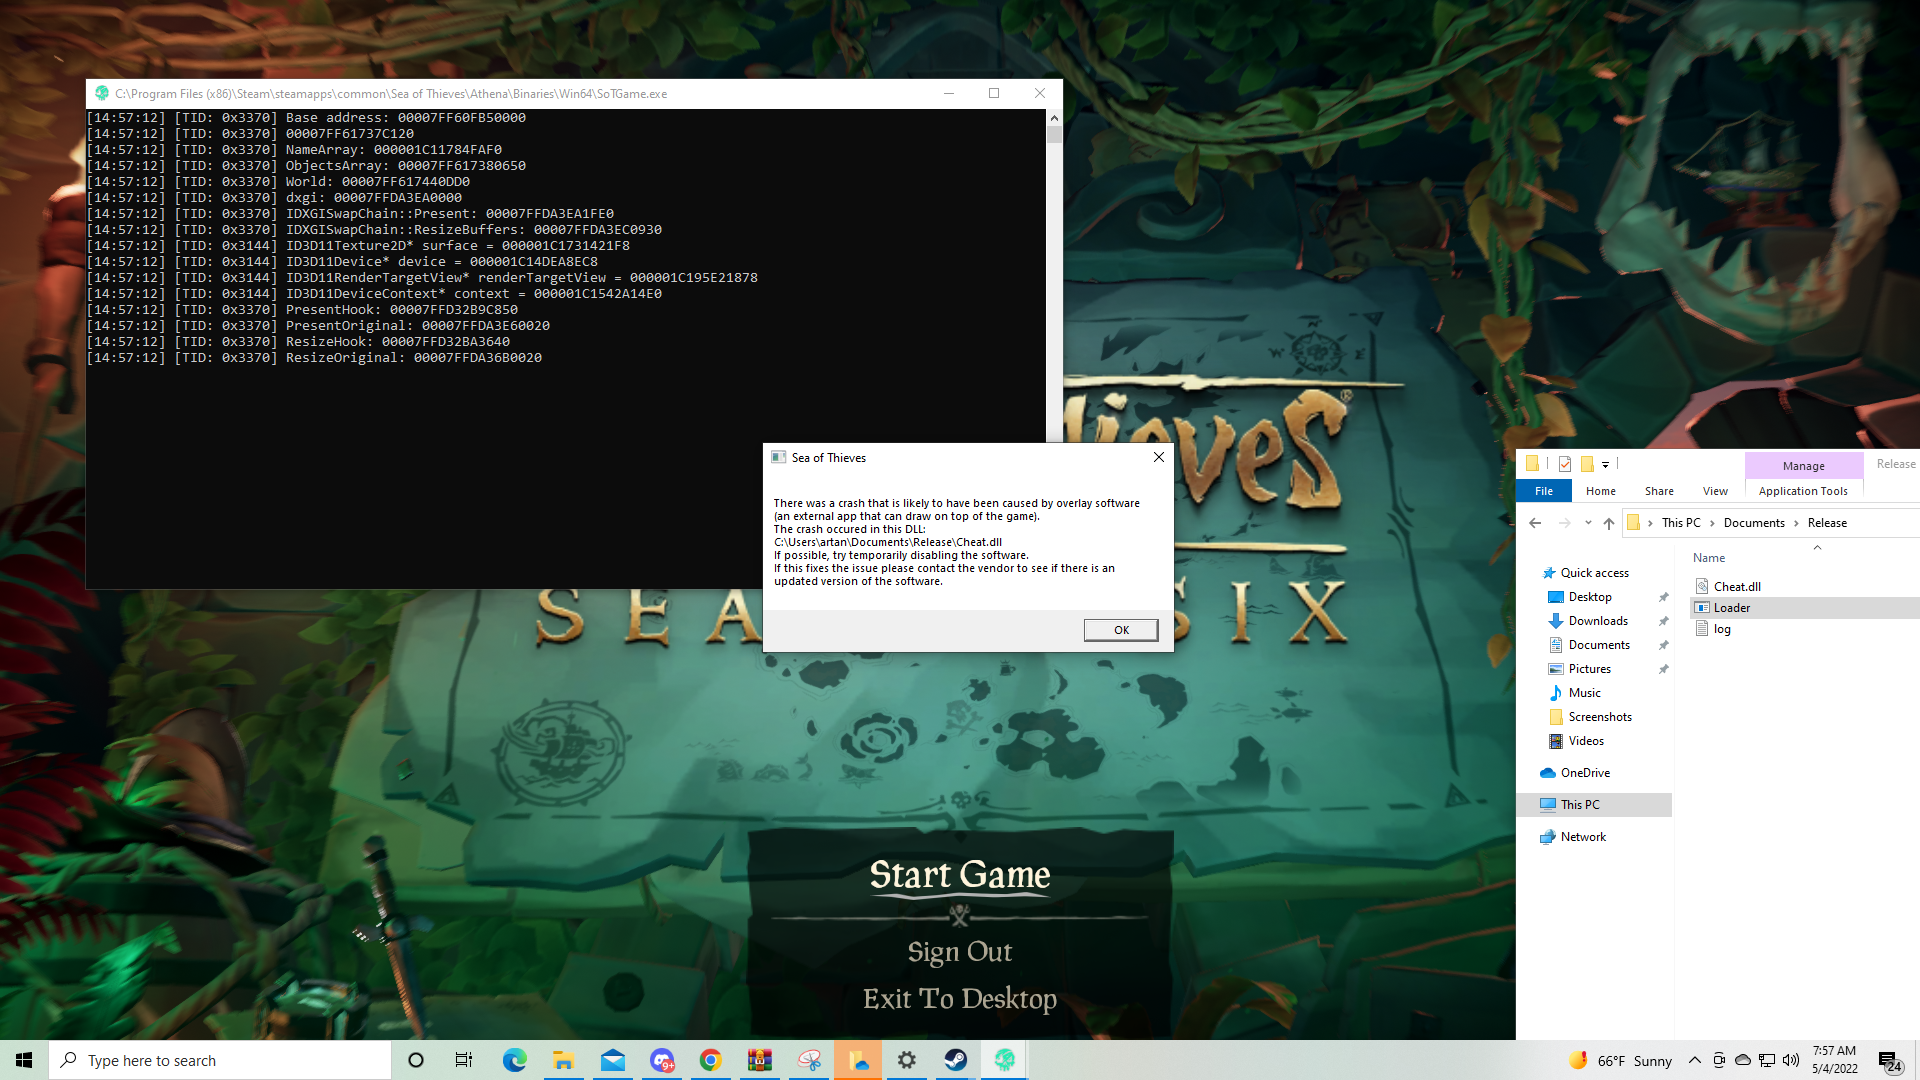Screen dimensions: 1920x1080
Task: Open Pictures in the navigation pane
Action: 1589,669
